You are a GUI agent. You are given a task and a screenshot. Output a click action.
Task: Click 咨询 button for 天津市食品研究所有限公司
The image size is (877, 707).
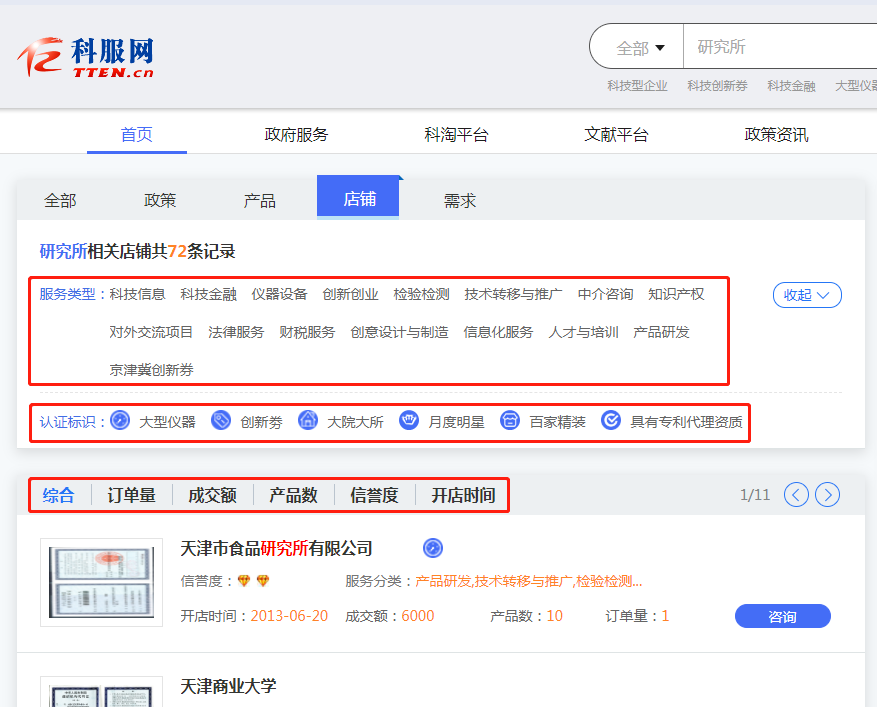point(782,616)
